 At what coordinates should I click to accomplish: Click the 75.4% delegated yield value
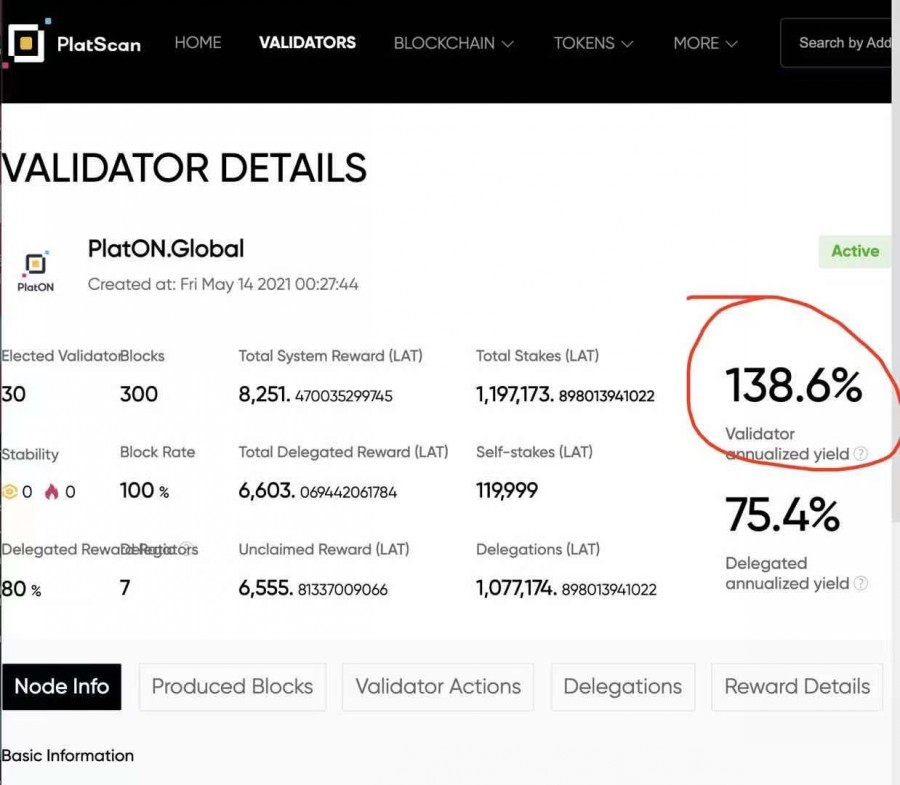(x=782, y=514)
